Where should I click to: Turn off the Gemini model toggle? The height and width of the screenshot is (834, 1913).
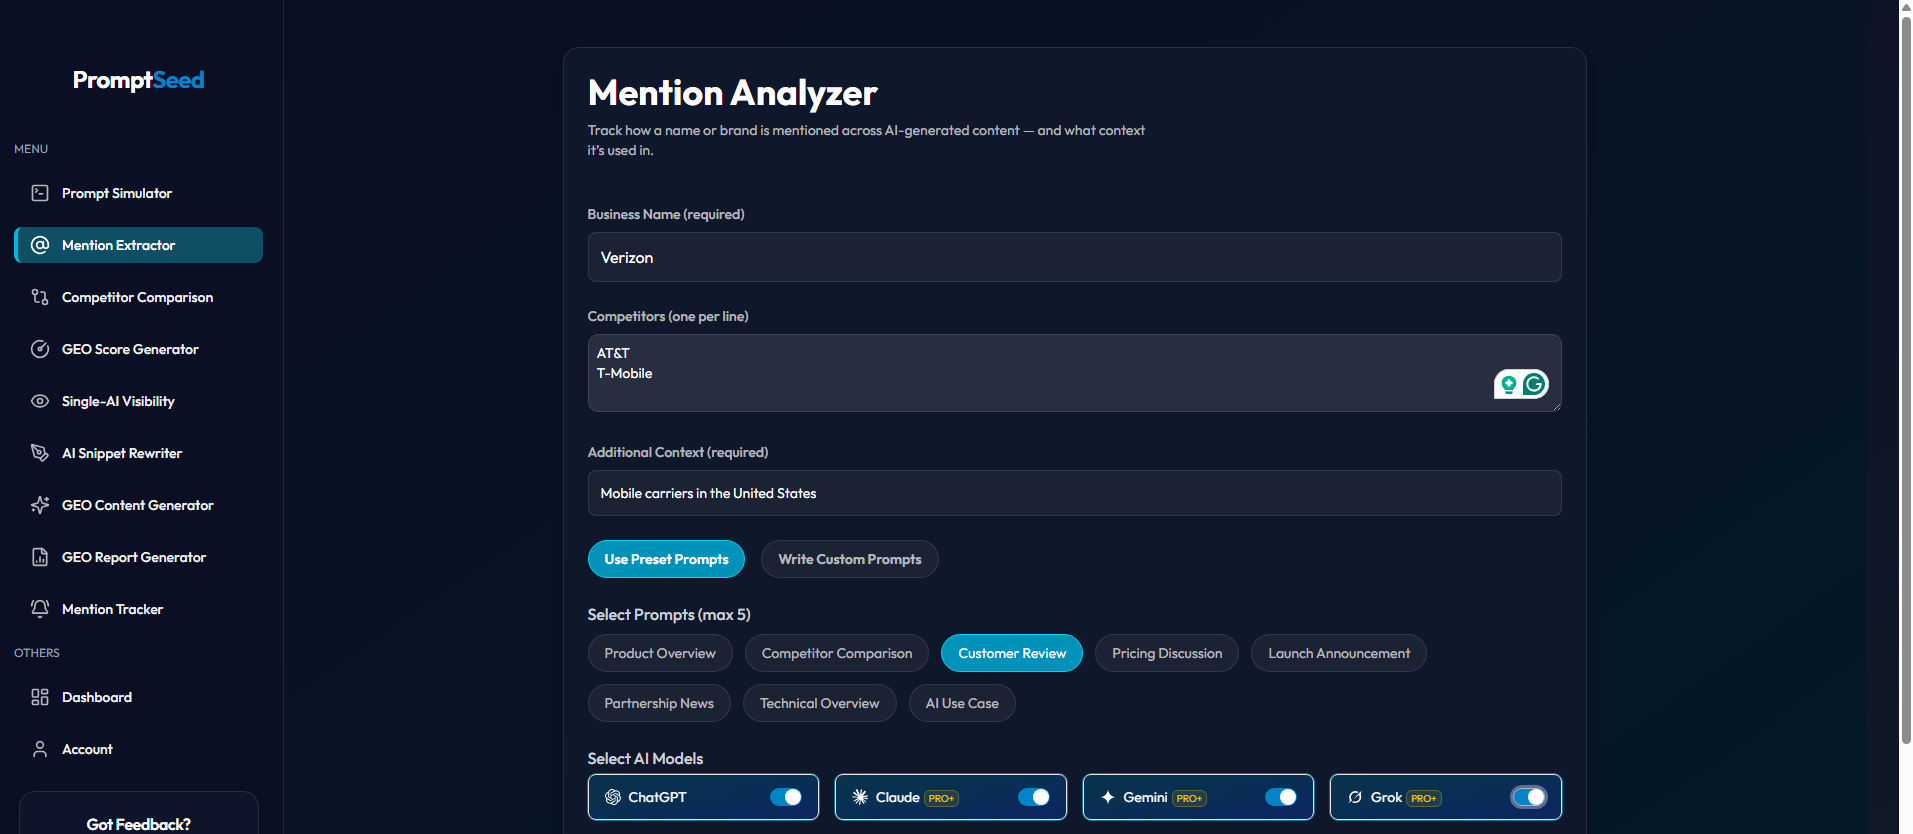[1281, 797]
